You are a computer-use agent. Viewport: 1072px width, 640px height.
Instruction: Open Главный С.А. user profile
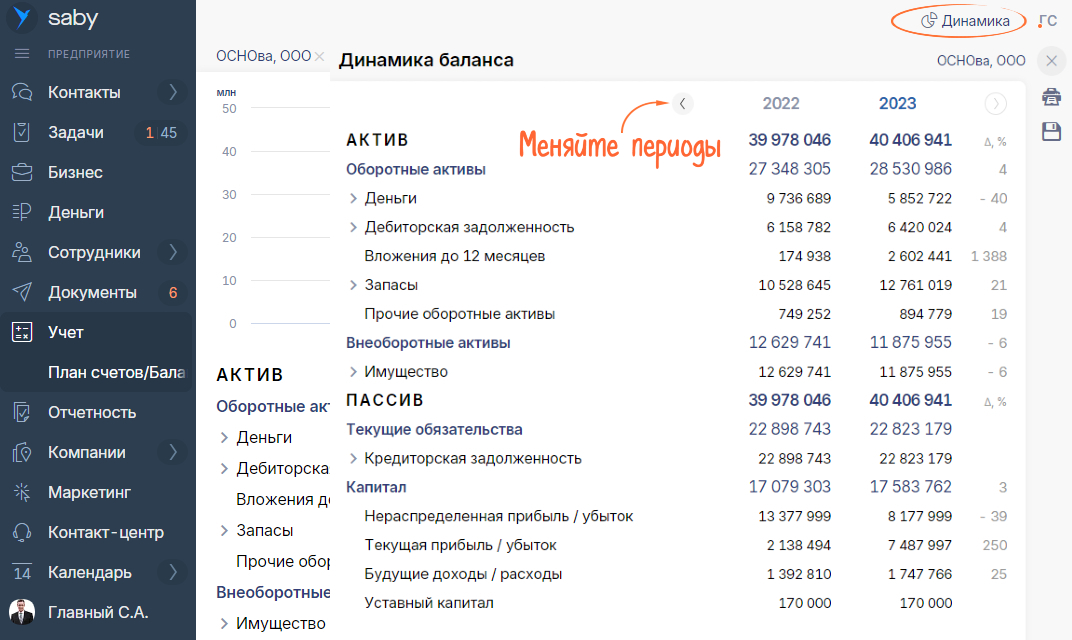98,612
